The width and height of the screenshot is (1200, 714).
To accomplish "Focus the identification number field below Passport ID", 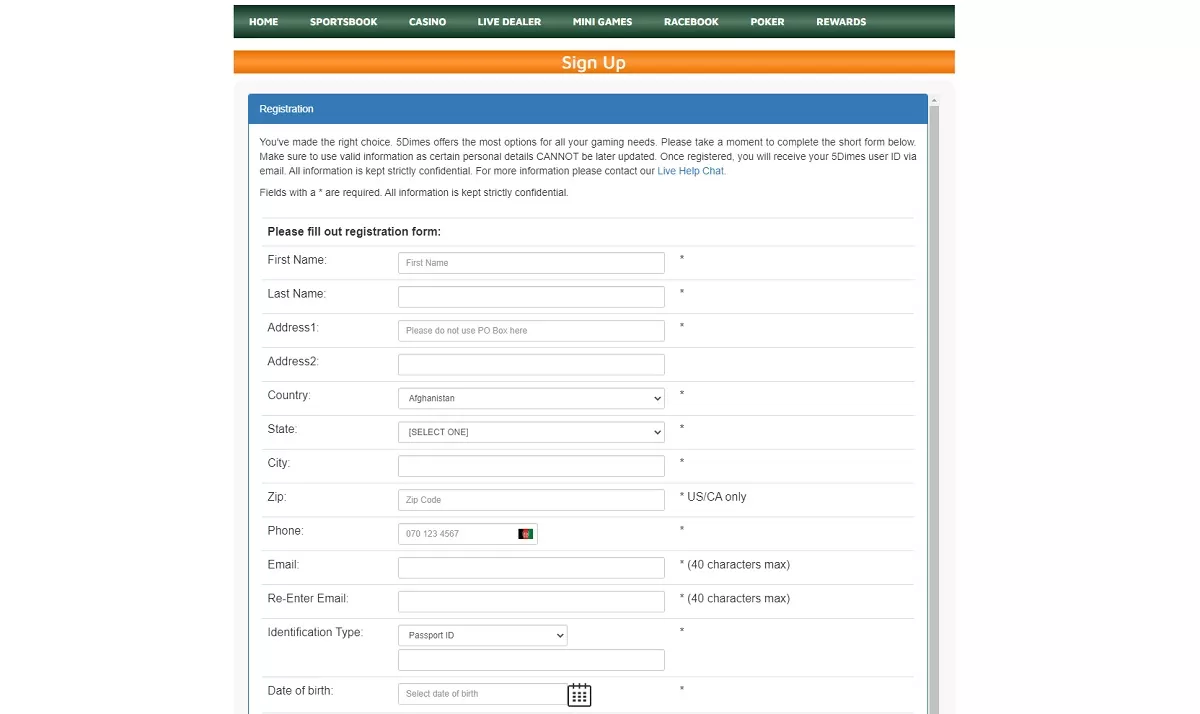I will tap(531, 660).
